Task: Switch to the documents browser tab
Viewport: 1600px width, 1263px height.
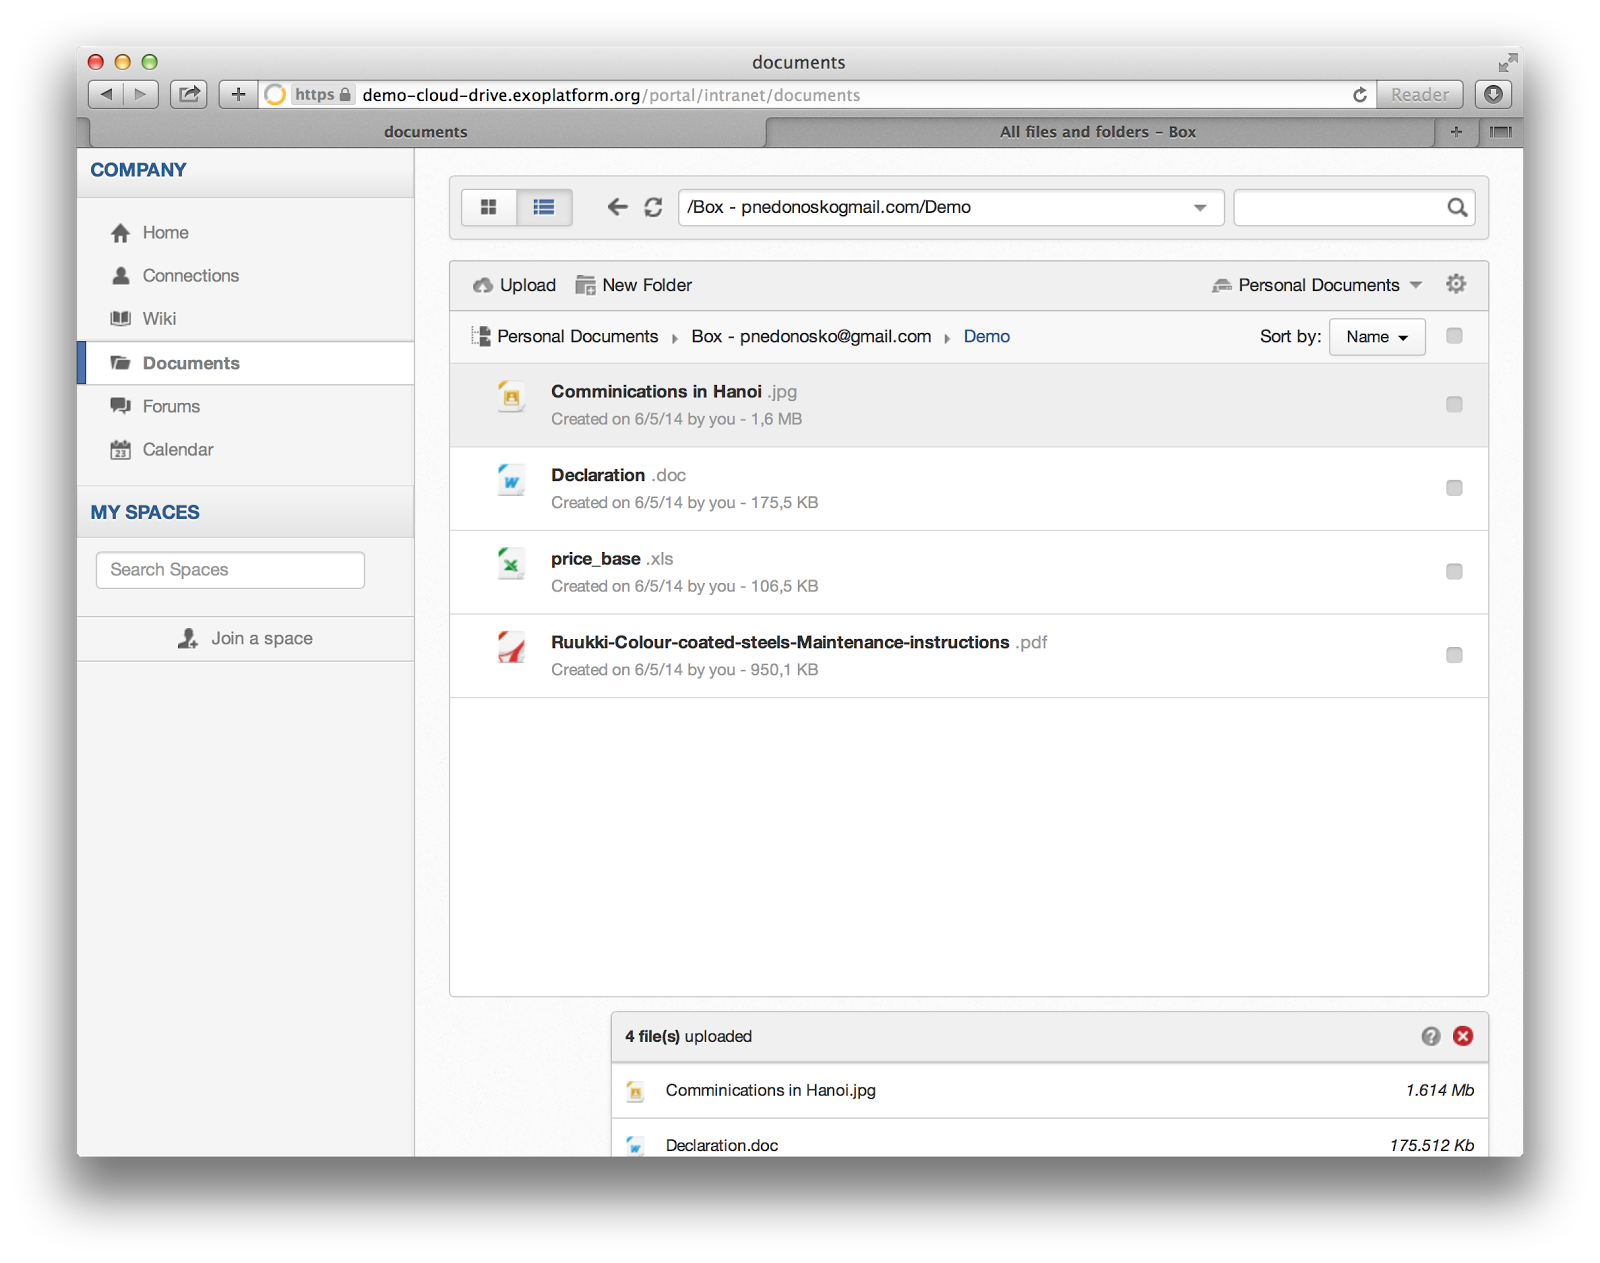Action: 426,131
